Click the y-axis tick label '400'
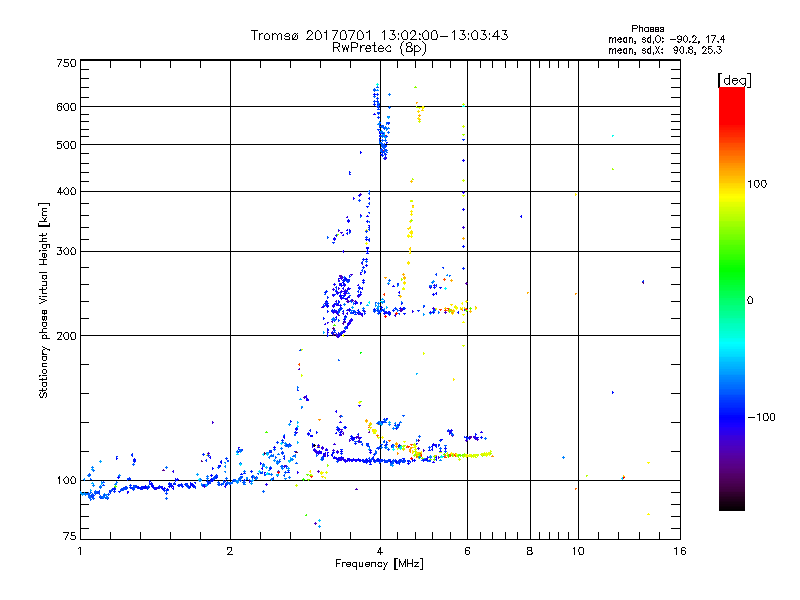Viewport: 800px width, 600px height. point(66,191)
